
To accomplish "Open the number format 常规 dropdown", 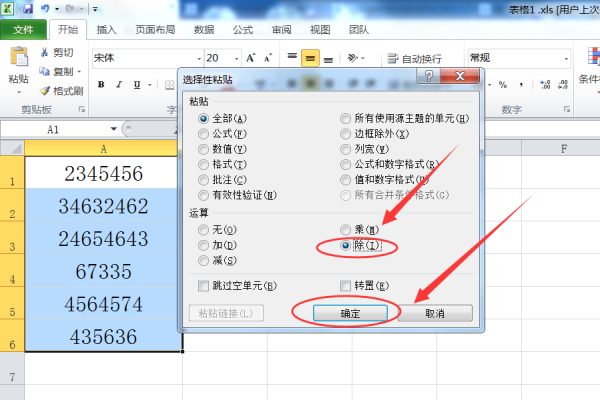I will coord(566,59).
